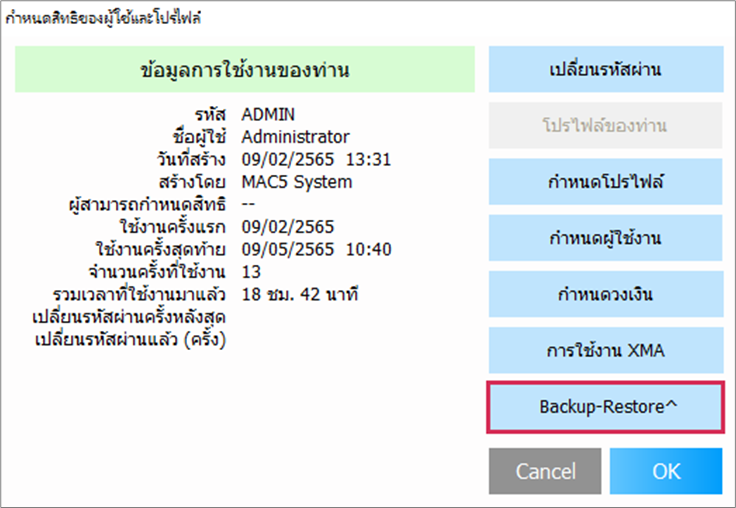
Task: Click the green ข้อมูลการใช้งานของท่าน header
Action: click(x=245, y=69)
